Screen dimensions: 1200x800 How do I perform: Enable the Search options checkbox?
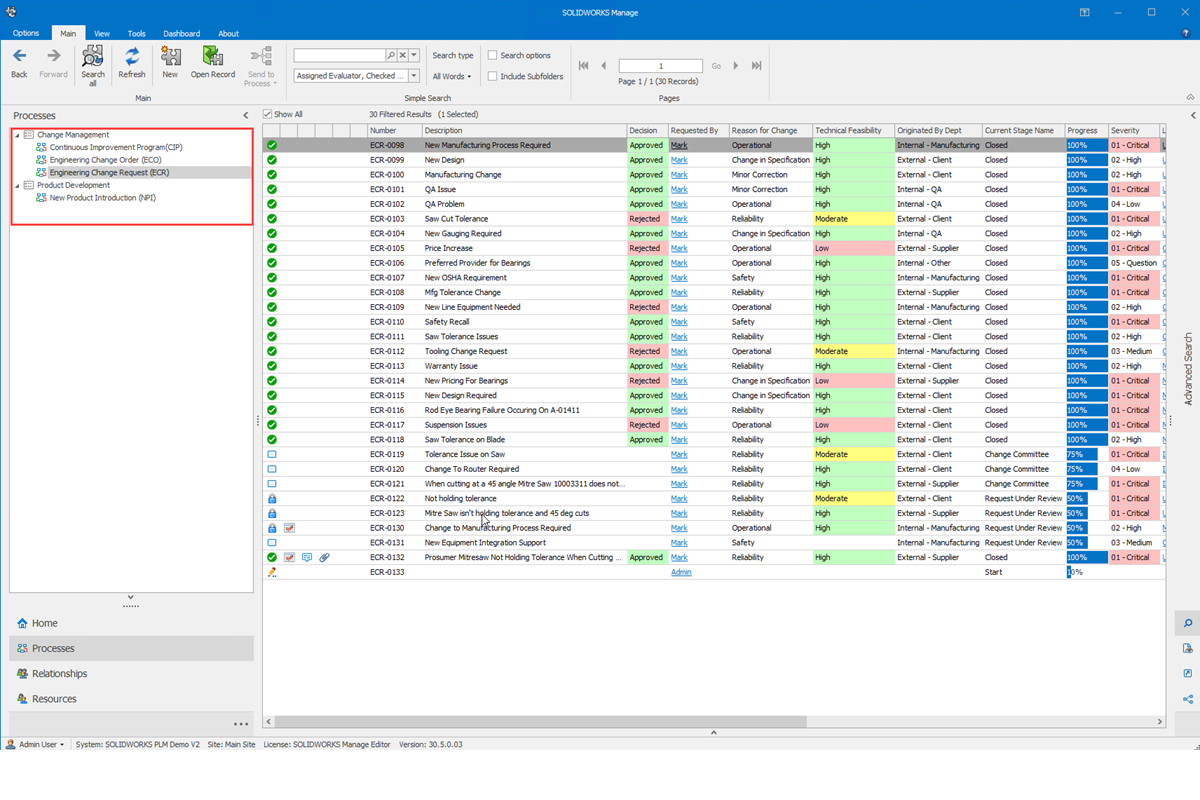[492, 56]
